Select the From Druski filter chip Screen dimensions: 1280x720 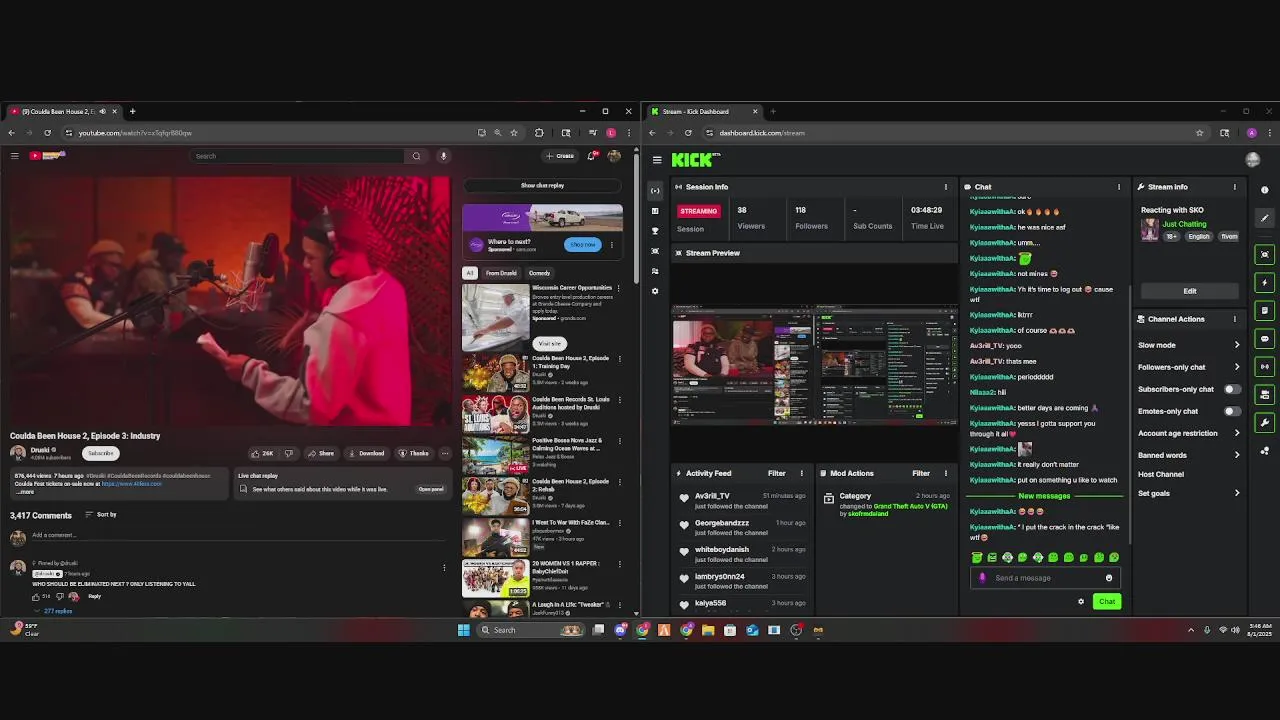coord(501,273)
